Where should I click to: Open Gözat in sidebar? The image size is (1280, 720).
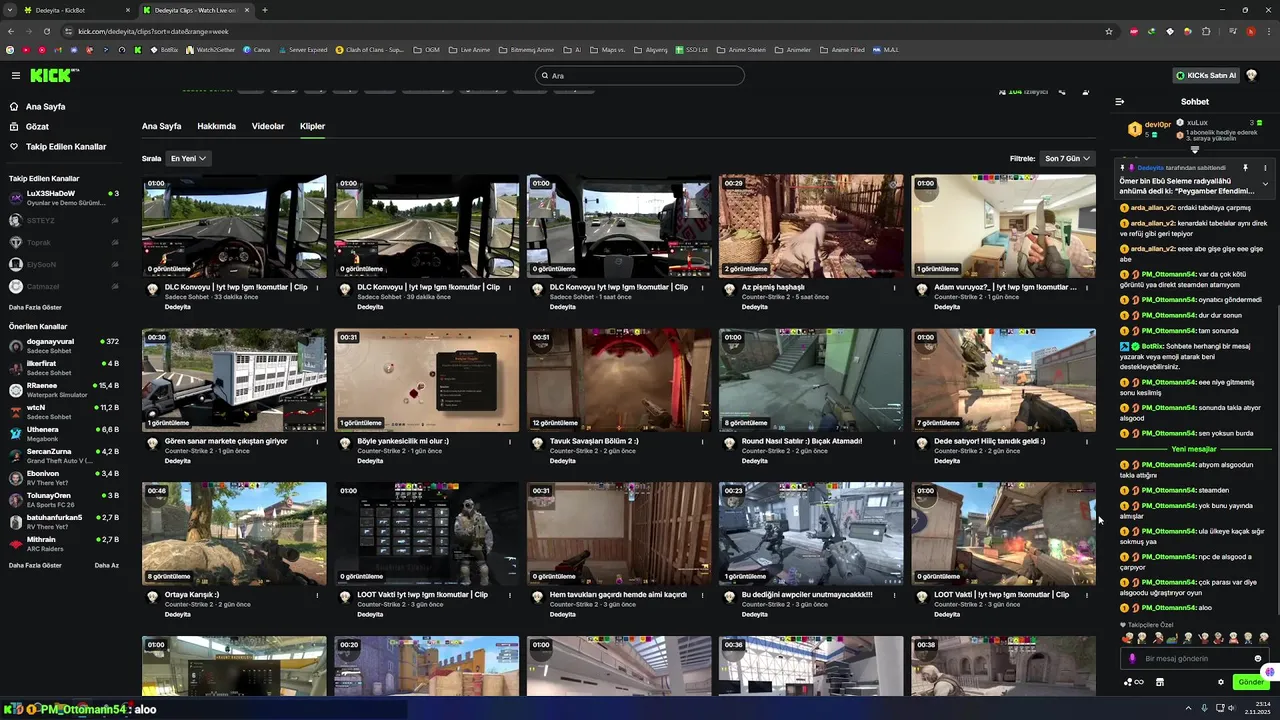[37, 127]
